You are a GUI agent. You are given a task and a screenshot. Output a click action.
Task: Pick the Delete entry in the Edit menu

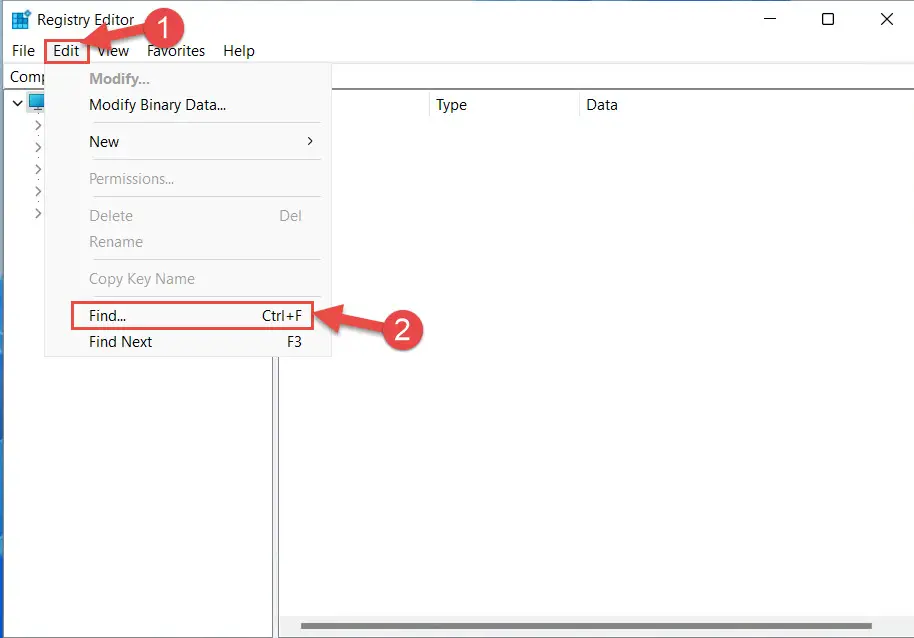click(x=188, y=216)
